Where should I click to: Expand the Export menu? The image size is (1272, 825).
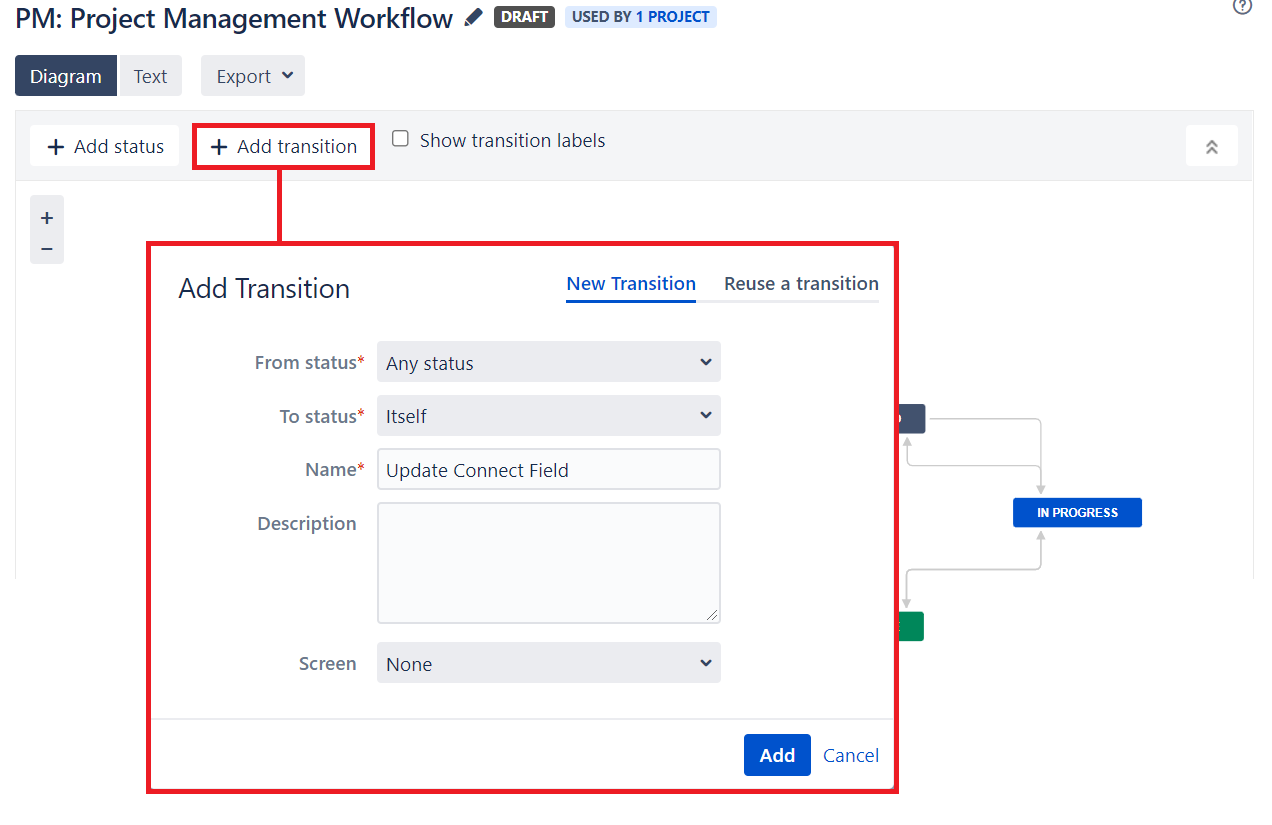click(x=252, y=75)
